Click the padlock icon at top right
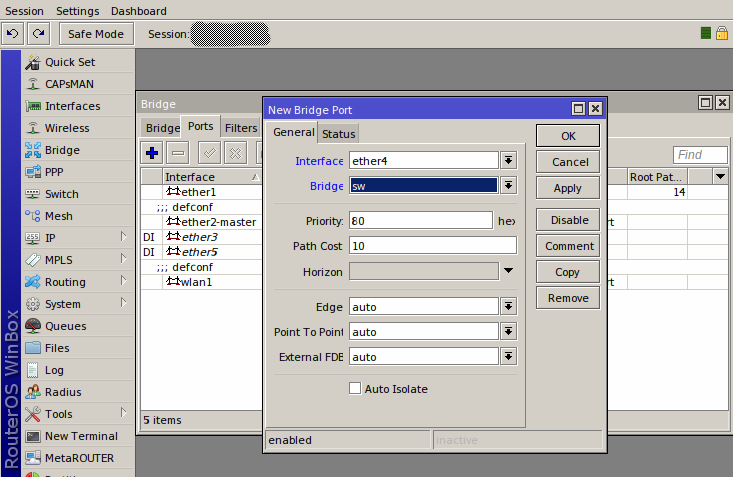Image resolution: width=733 pixels, height=477 pixels. 721,33
